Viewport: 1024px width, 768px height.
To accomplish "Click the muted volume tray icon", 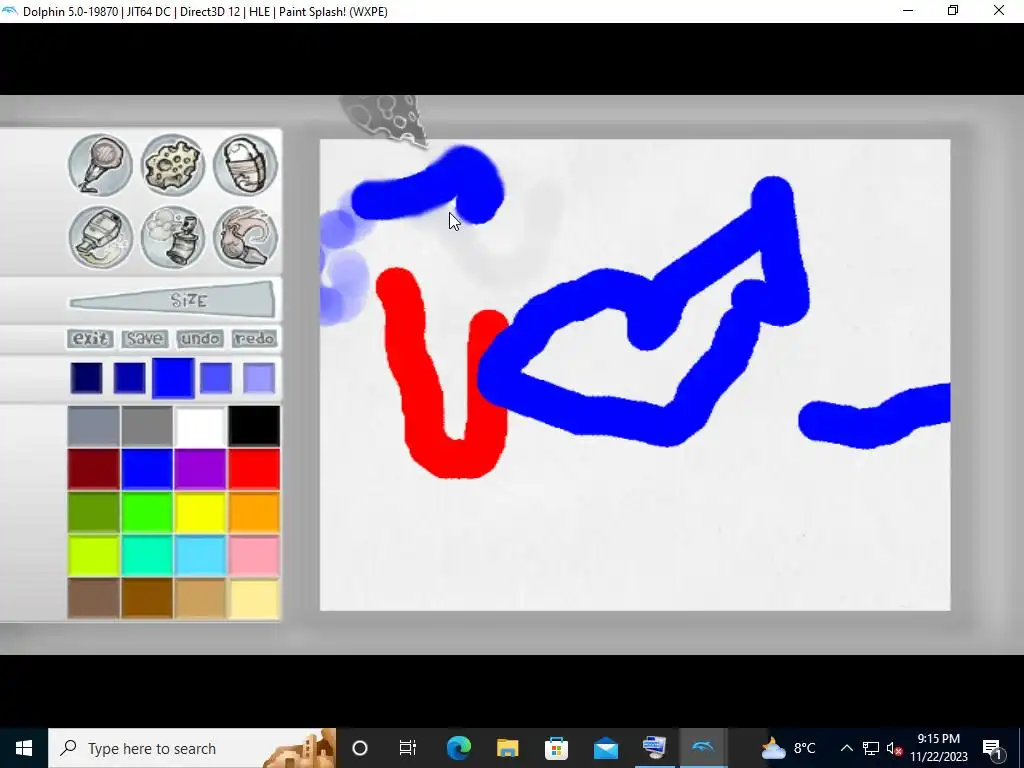I will [895, 748].
